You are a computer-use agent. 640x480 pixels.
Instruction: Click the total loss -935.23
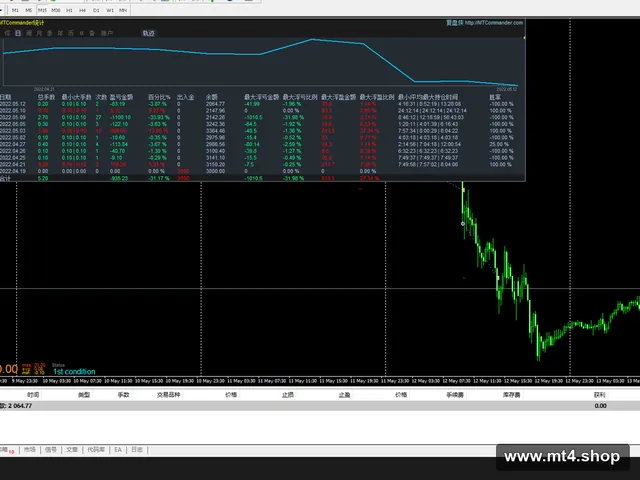point(119,178)
